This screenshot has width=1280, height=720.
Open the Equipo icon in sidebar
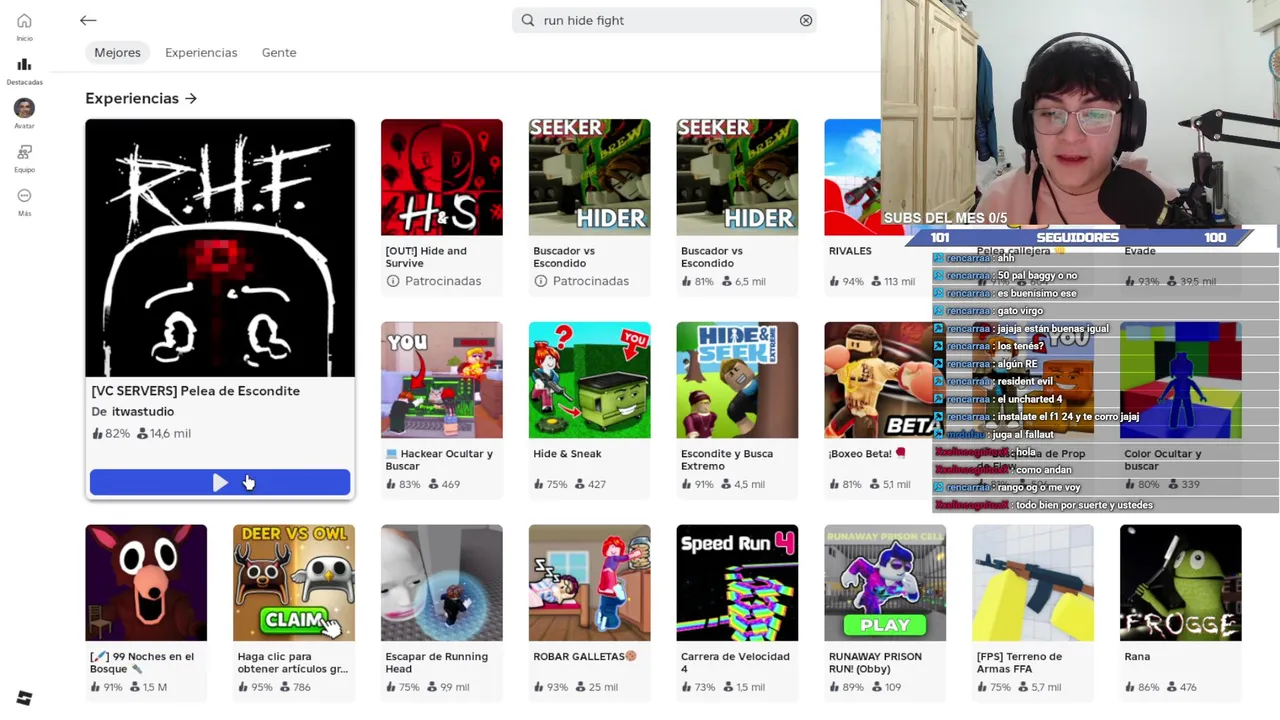24,152
